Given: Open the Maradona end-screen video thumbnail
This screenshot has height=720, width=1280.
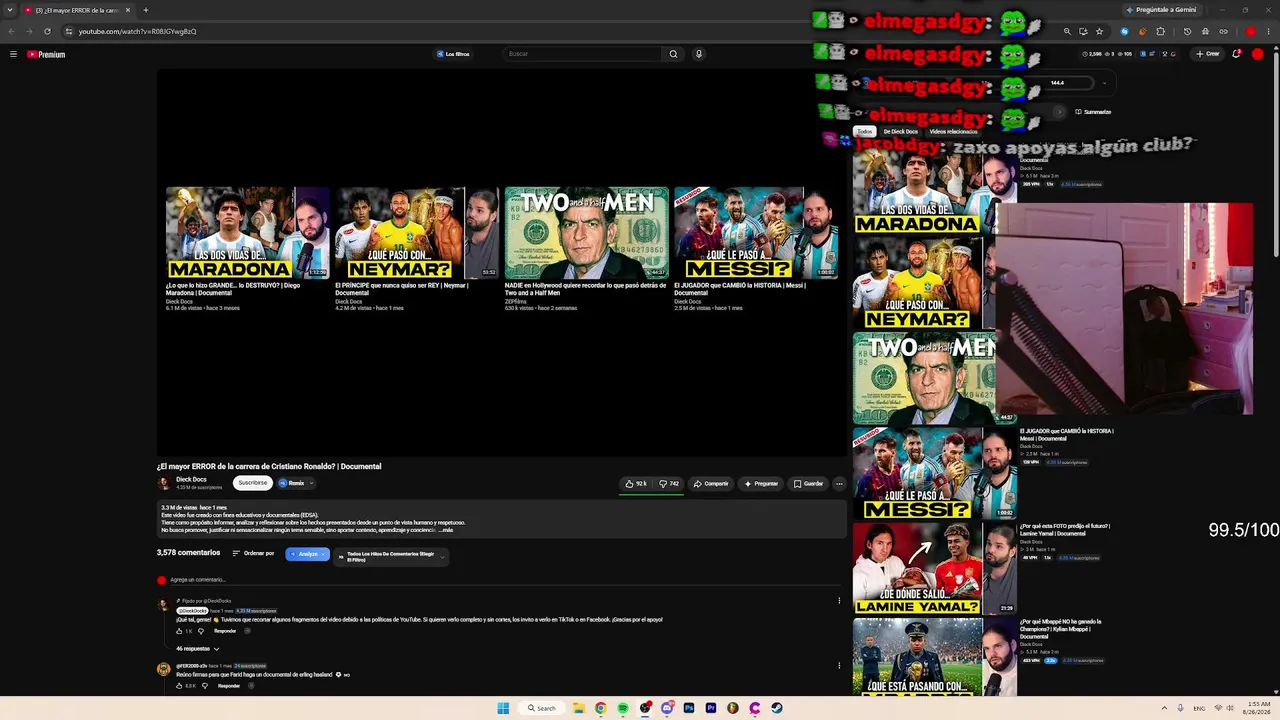Looking at the screenshot, I should tap(248, 232).
